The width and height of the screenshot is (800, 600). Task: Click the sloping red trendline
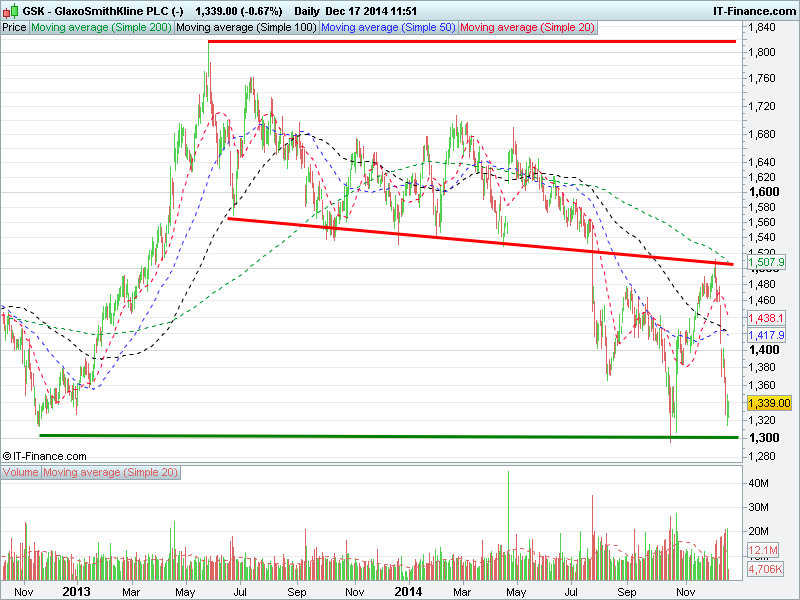pos(480,241)
